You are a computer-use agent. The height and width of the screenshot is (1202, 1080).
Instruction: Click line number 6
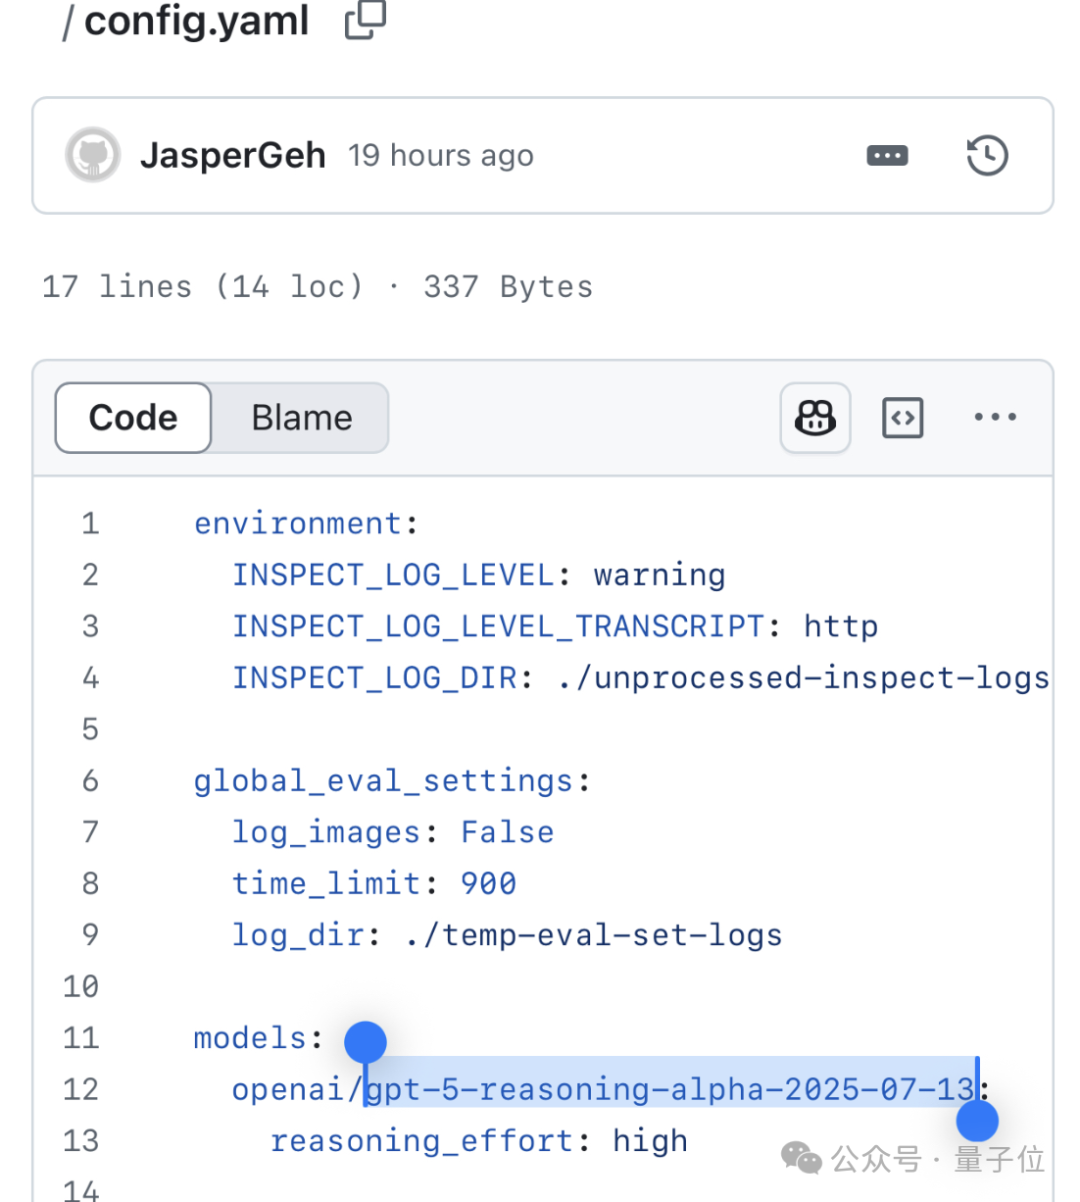pyautogui.click(x=90, y=780)
